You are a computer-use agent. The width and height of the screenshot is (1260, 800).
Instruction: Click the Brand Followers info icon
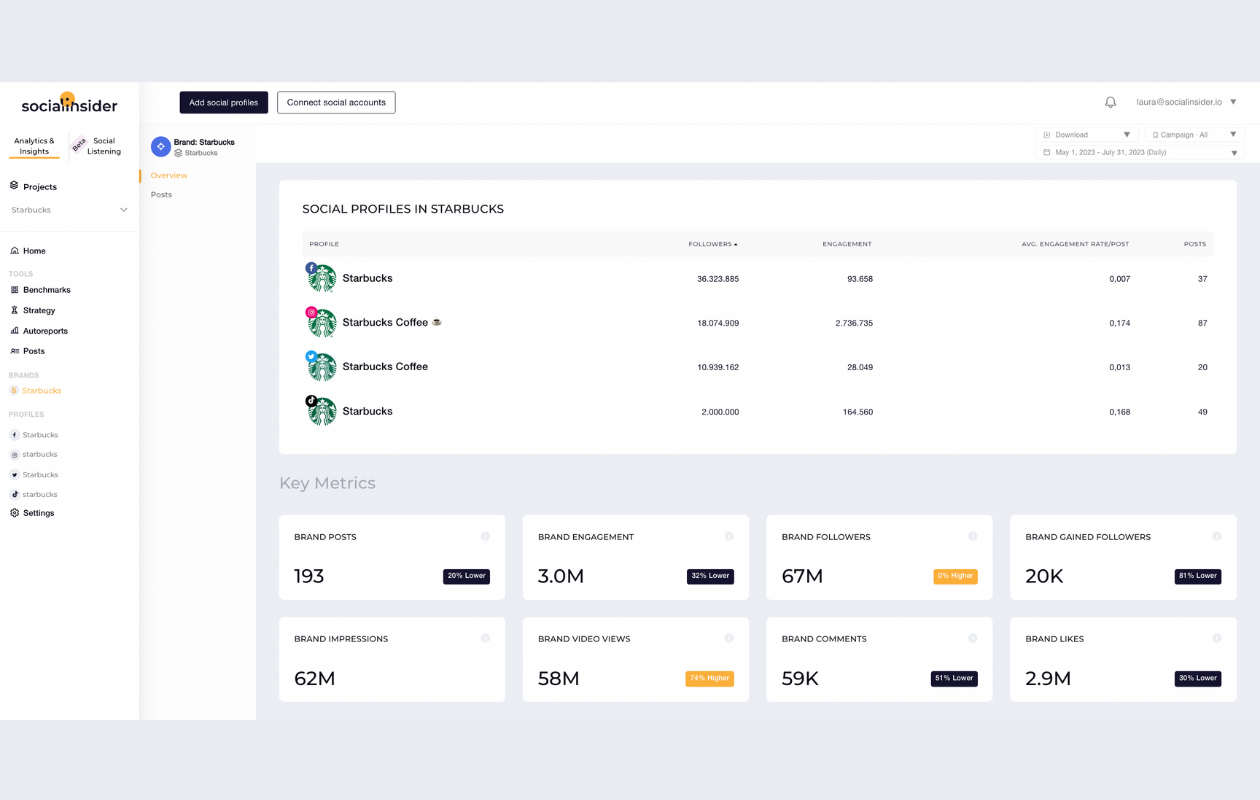tap(973, 536)
